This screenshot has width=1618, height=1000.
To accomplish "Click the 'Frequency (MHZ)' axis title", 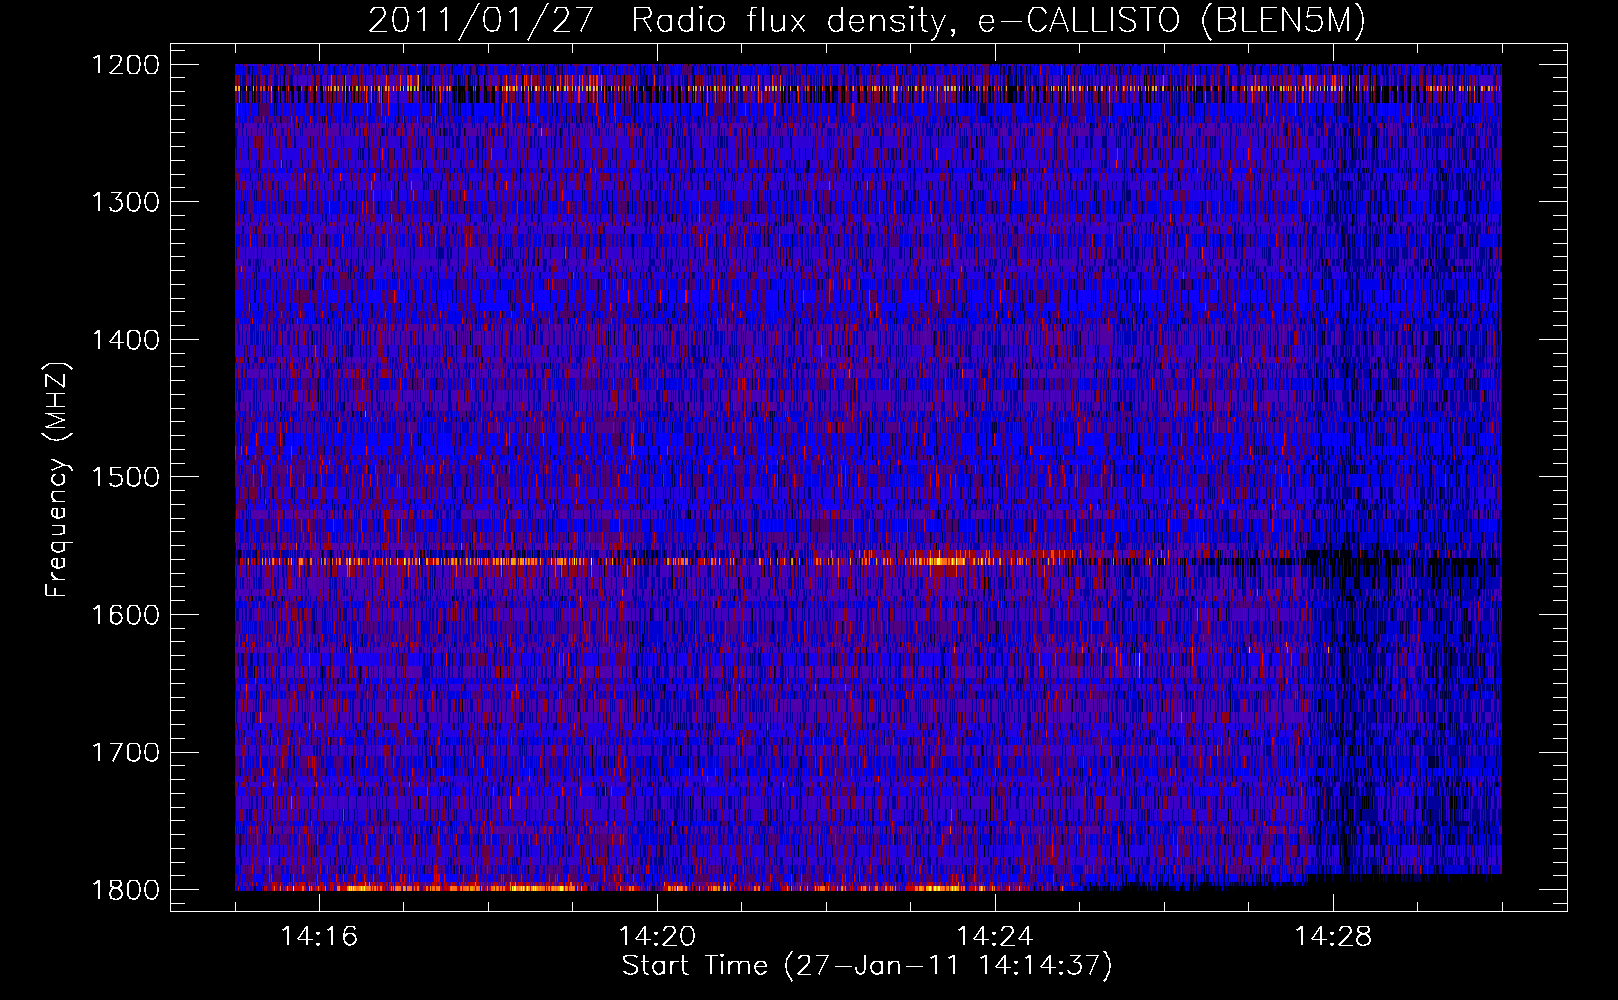I will pyautogui.click(x=57, y=479).
